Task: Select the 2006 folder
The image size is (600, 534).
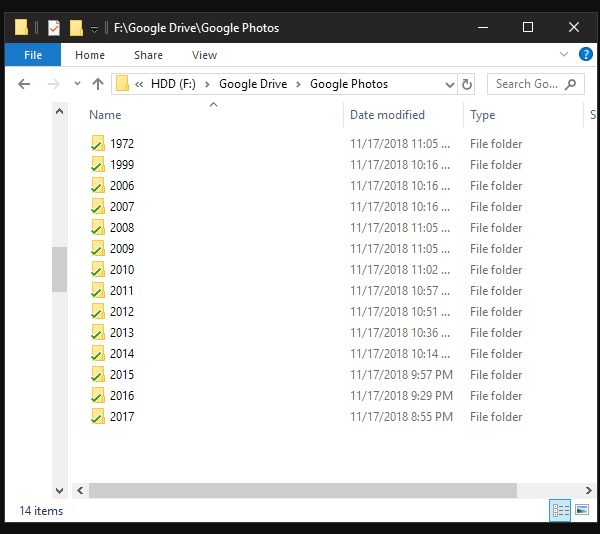Action: 122,186
